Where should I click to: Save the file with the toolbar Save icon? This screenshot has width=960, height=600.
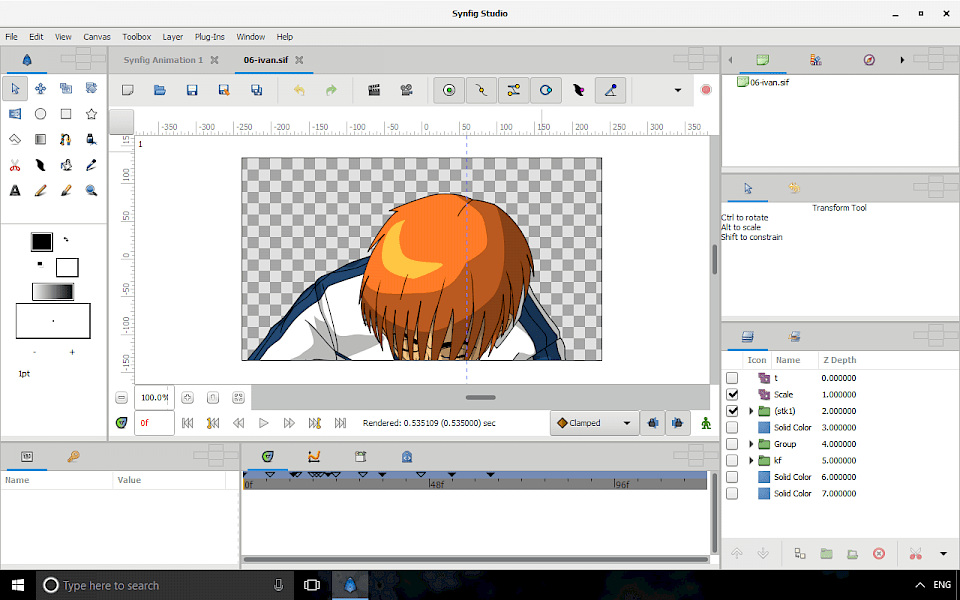coord(192,90)
